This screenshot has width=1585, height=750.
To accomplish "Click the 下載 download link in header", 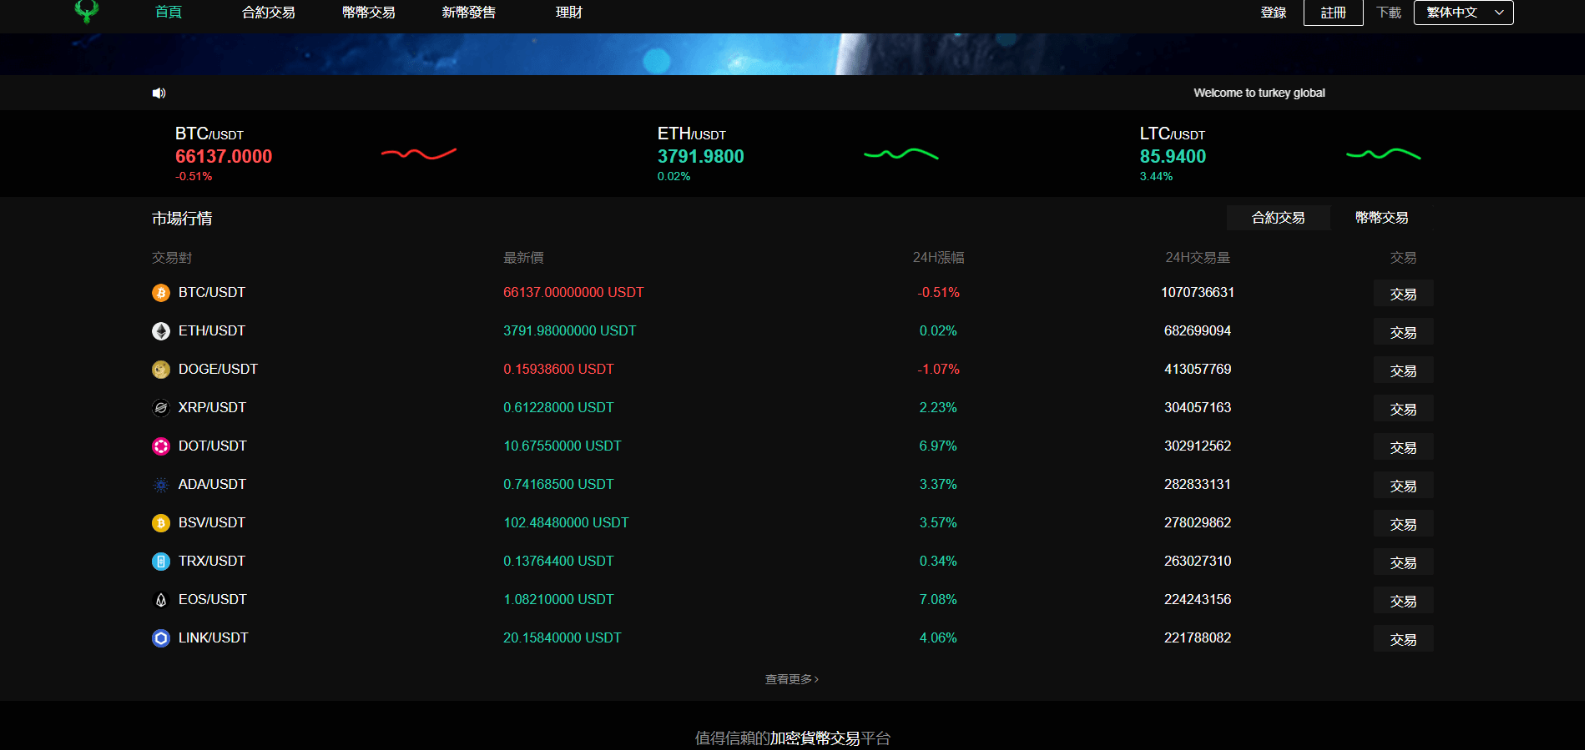I will coord(1388,13).
